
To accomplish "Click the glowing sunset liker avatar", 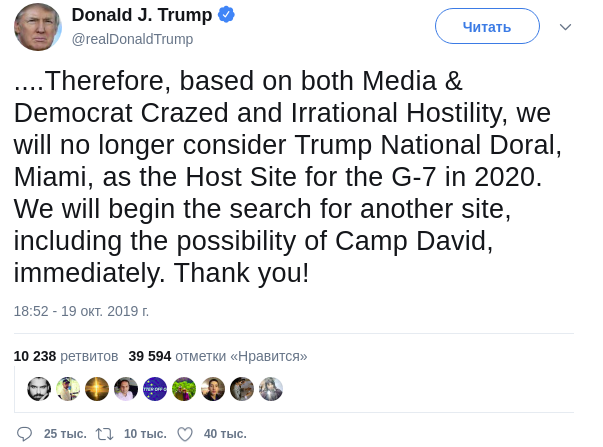I will [97, 389].
